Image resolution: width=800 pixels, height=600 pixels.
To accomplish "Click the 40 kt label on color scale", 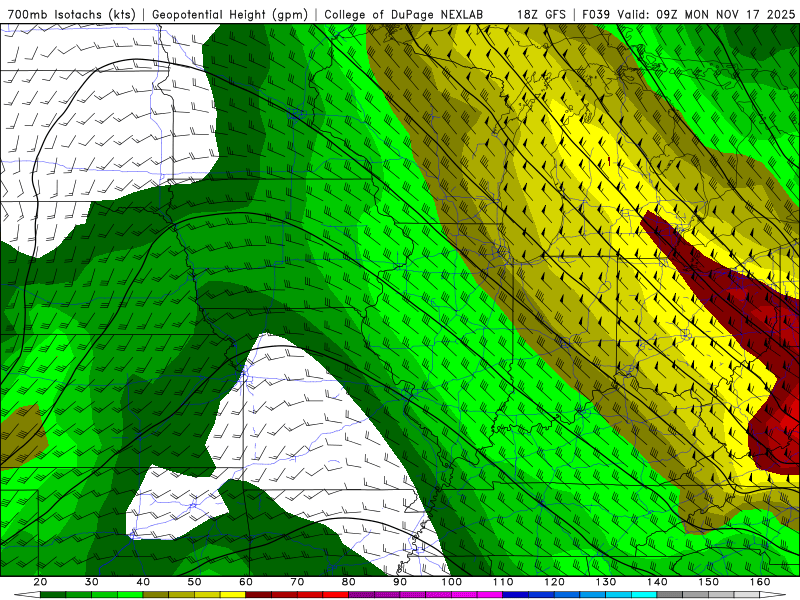I will (x=143, y=582).
